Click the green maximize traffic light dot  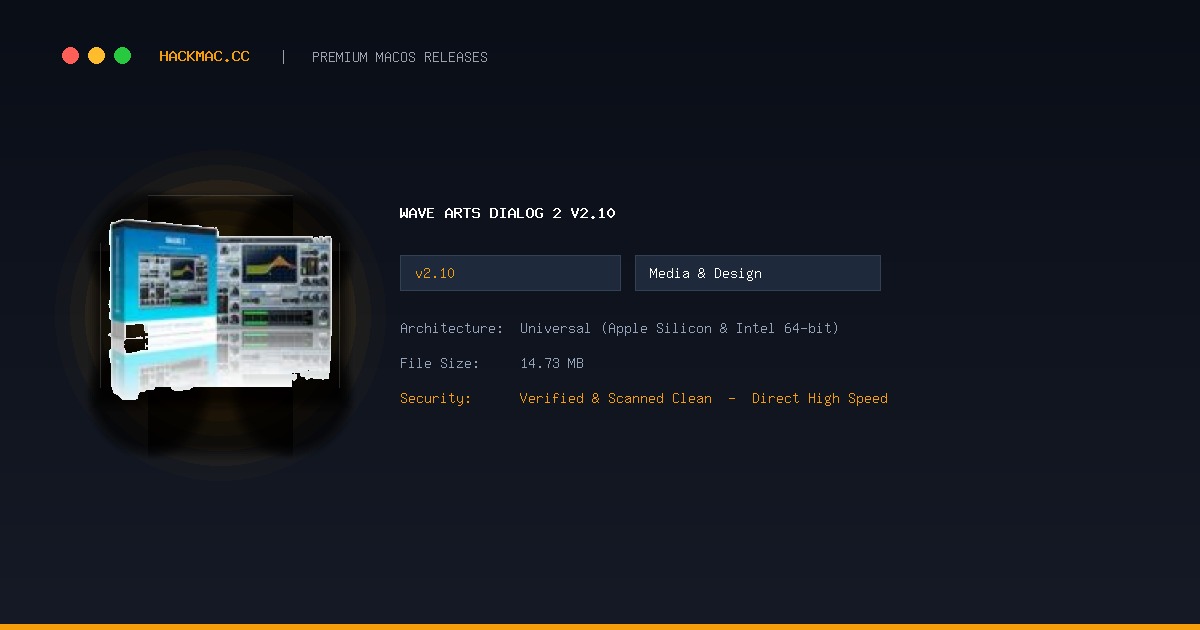(x=122, y=56)
